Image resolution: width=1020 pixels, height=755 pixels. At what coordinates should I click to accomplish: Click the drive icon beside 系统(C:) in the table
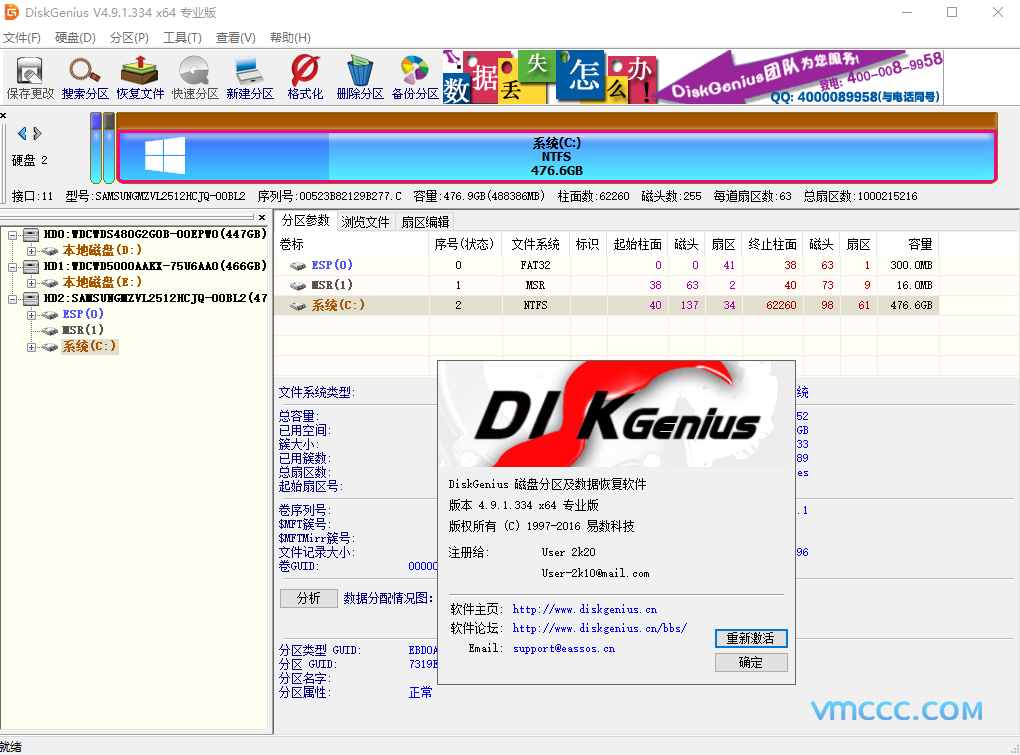[x=298, y=306]
